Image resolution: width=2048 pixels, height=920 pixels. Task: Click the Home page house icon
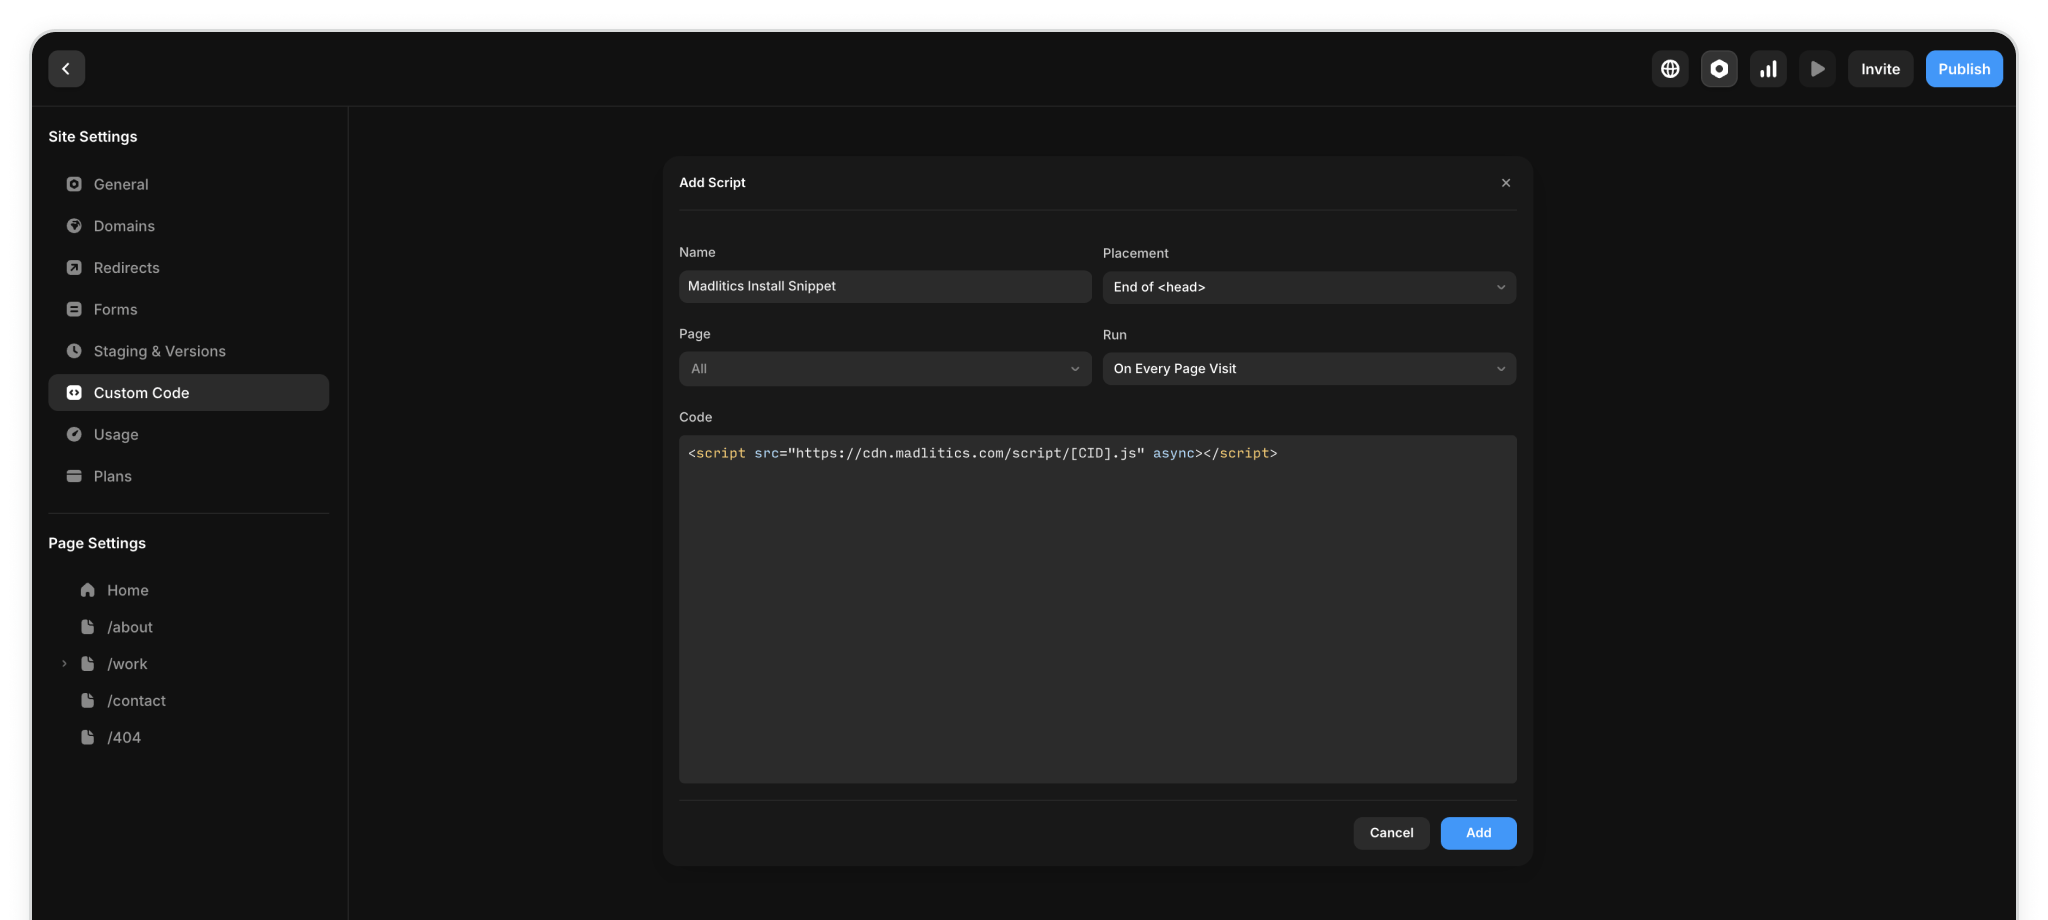click(88, 590)
